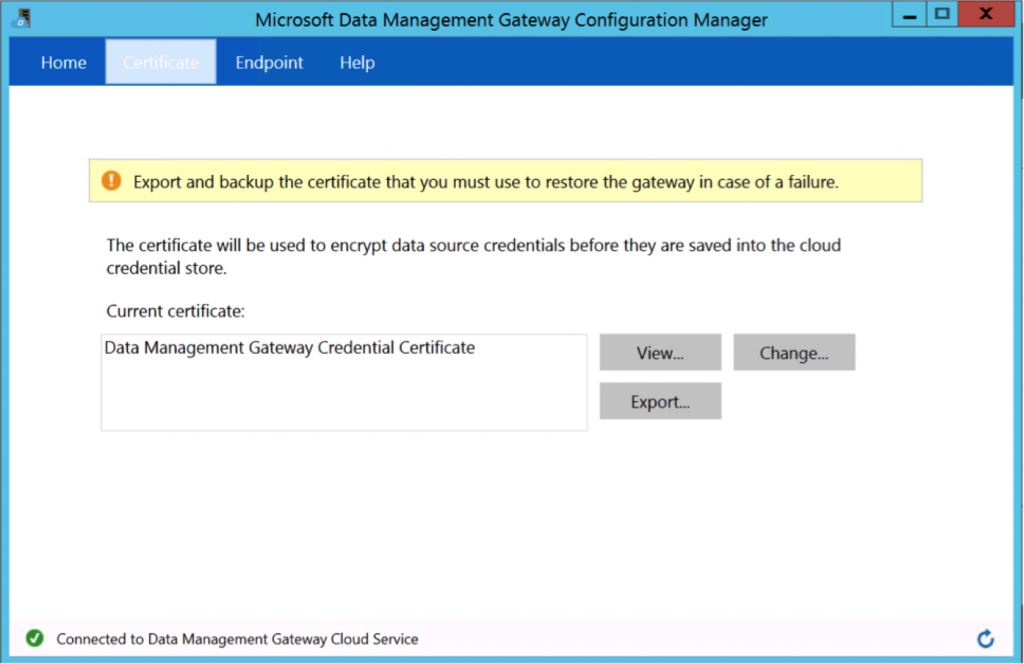Select the Certificate tab

coord(161,62)
